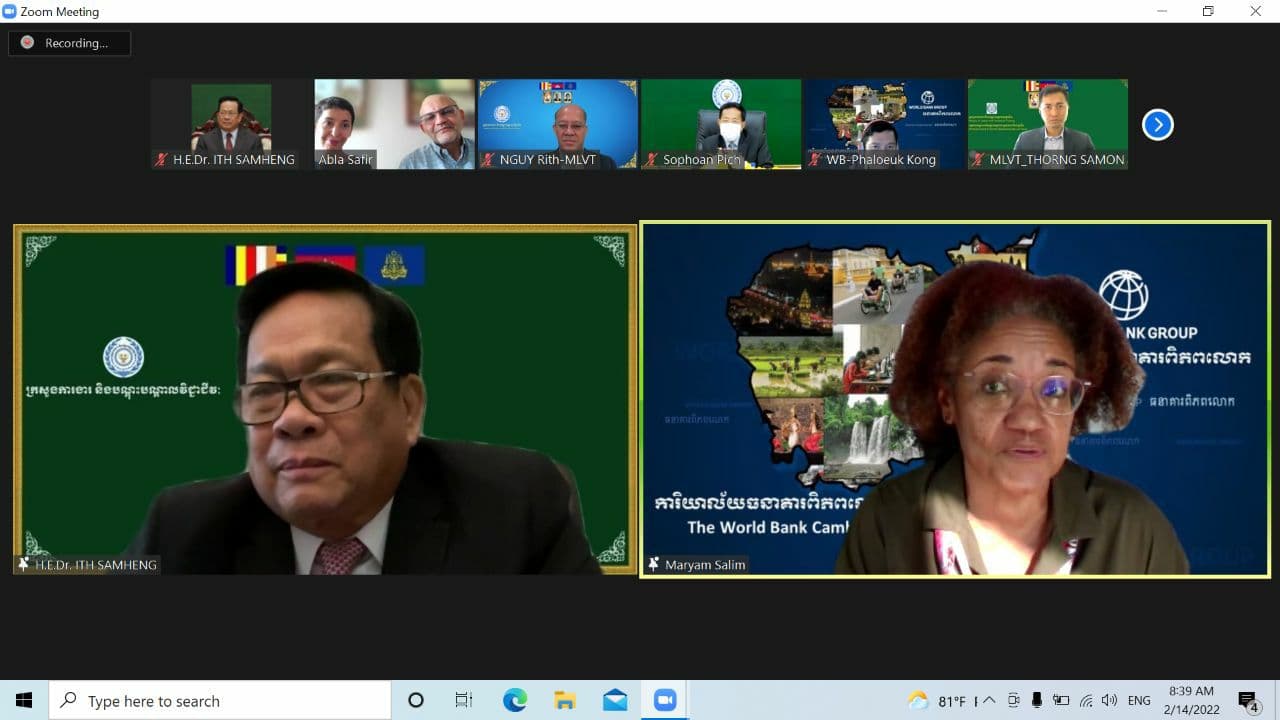This screenshot has width=1280, height=720.
Task: Open the volume control tray icon
Action: [1109, 701]
